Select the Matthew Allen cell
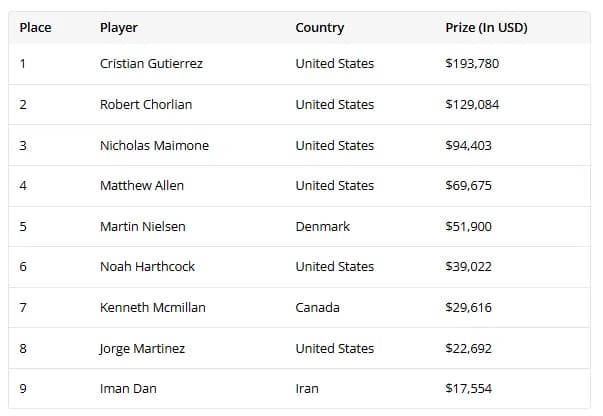603x416 pixels. click(142, 186)
